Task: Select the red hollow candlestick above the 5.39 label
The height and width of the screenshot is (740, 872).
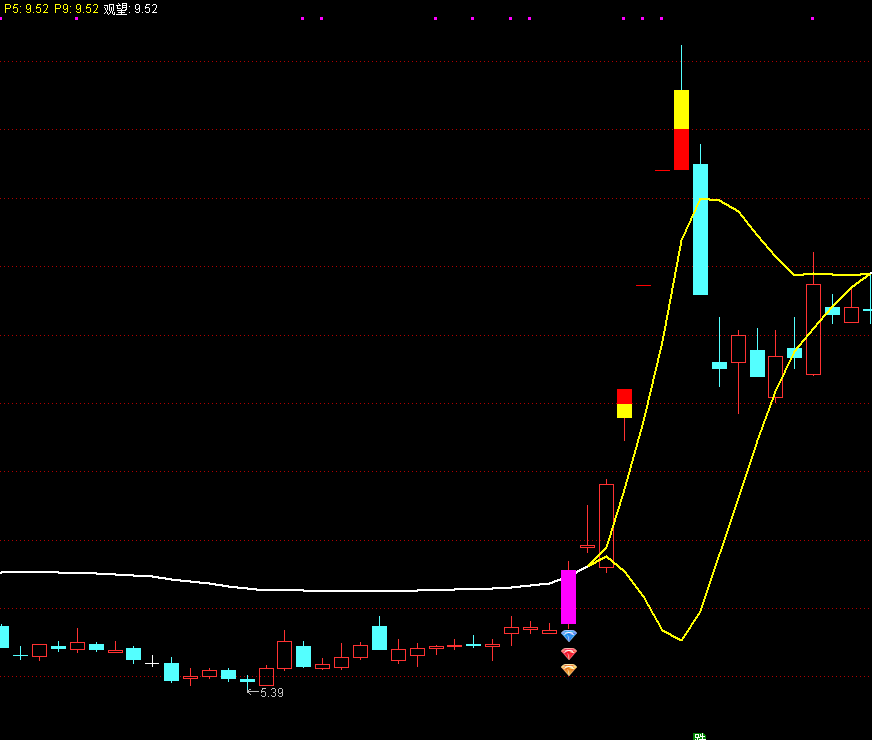Action: tap(266, 677)
